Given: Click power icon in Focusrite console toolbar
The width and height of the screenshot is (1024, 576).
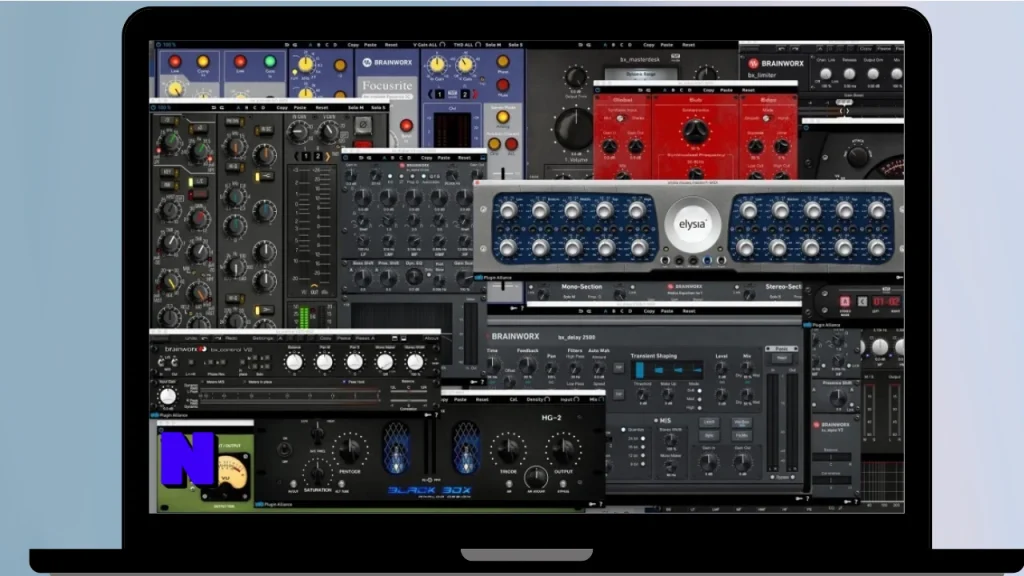Looking at the screenshot, I should 158,45.
